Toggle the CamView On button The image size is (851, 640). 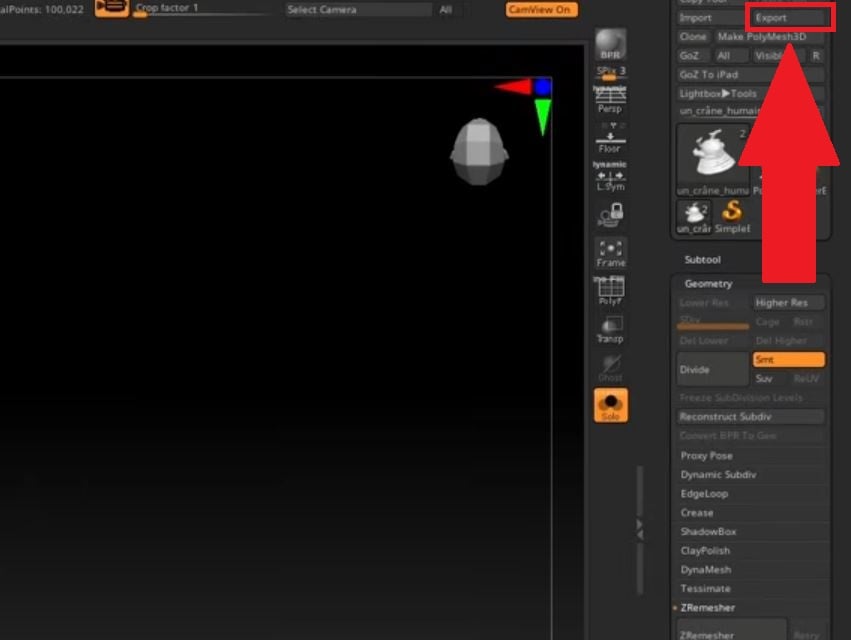pos(541,10)
